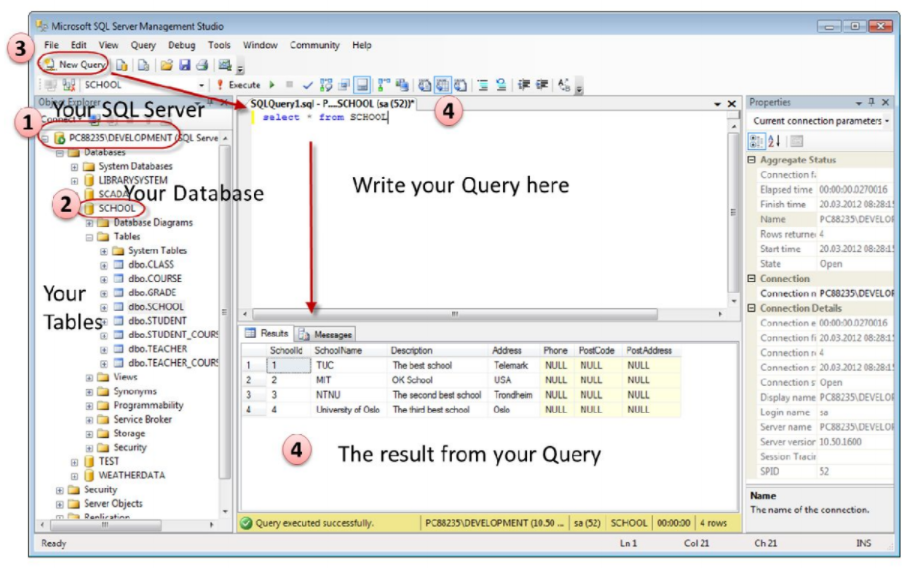Click the Categorized view icon in Properties
The width and height of the screenshot is (918, 568).
pos(756,141)
